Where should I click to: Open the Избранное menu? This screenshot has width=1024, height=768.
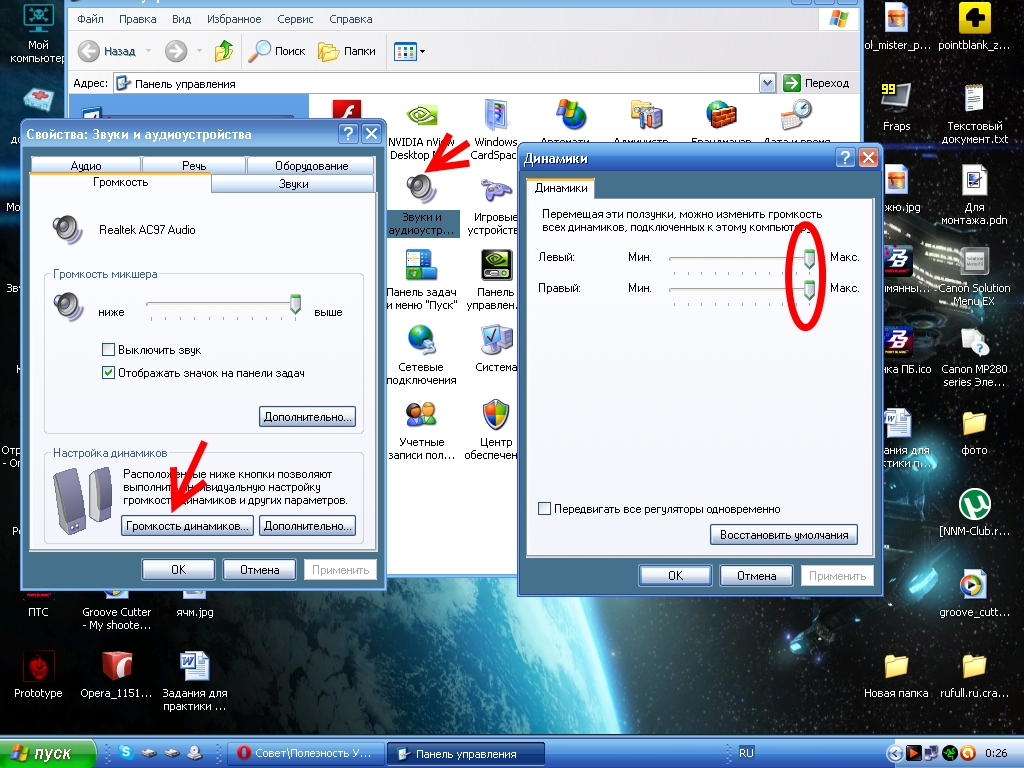pos(234,19)
